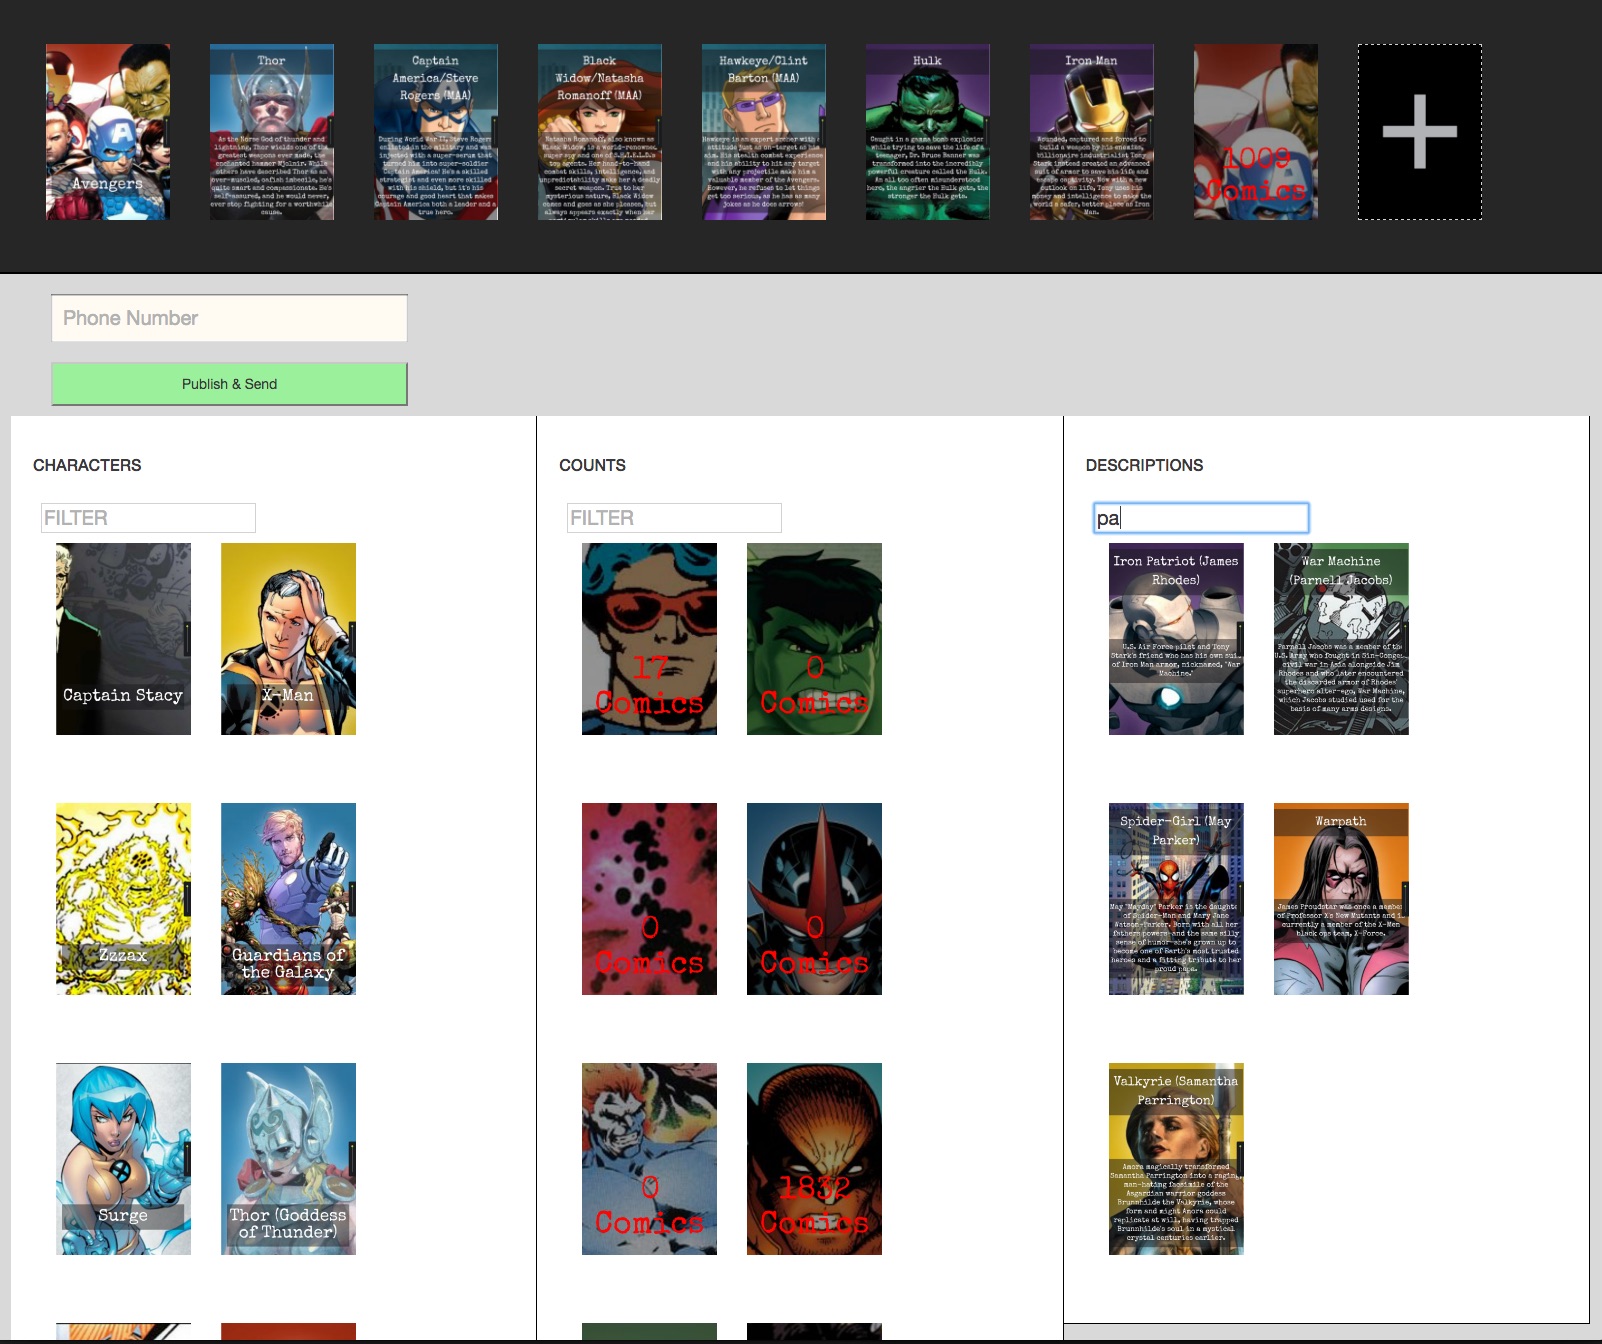
Task: Open Spider-Girl (May Parker) description card
Action: tap(1176, 899)
